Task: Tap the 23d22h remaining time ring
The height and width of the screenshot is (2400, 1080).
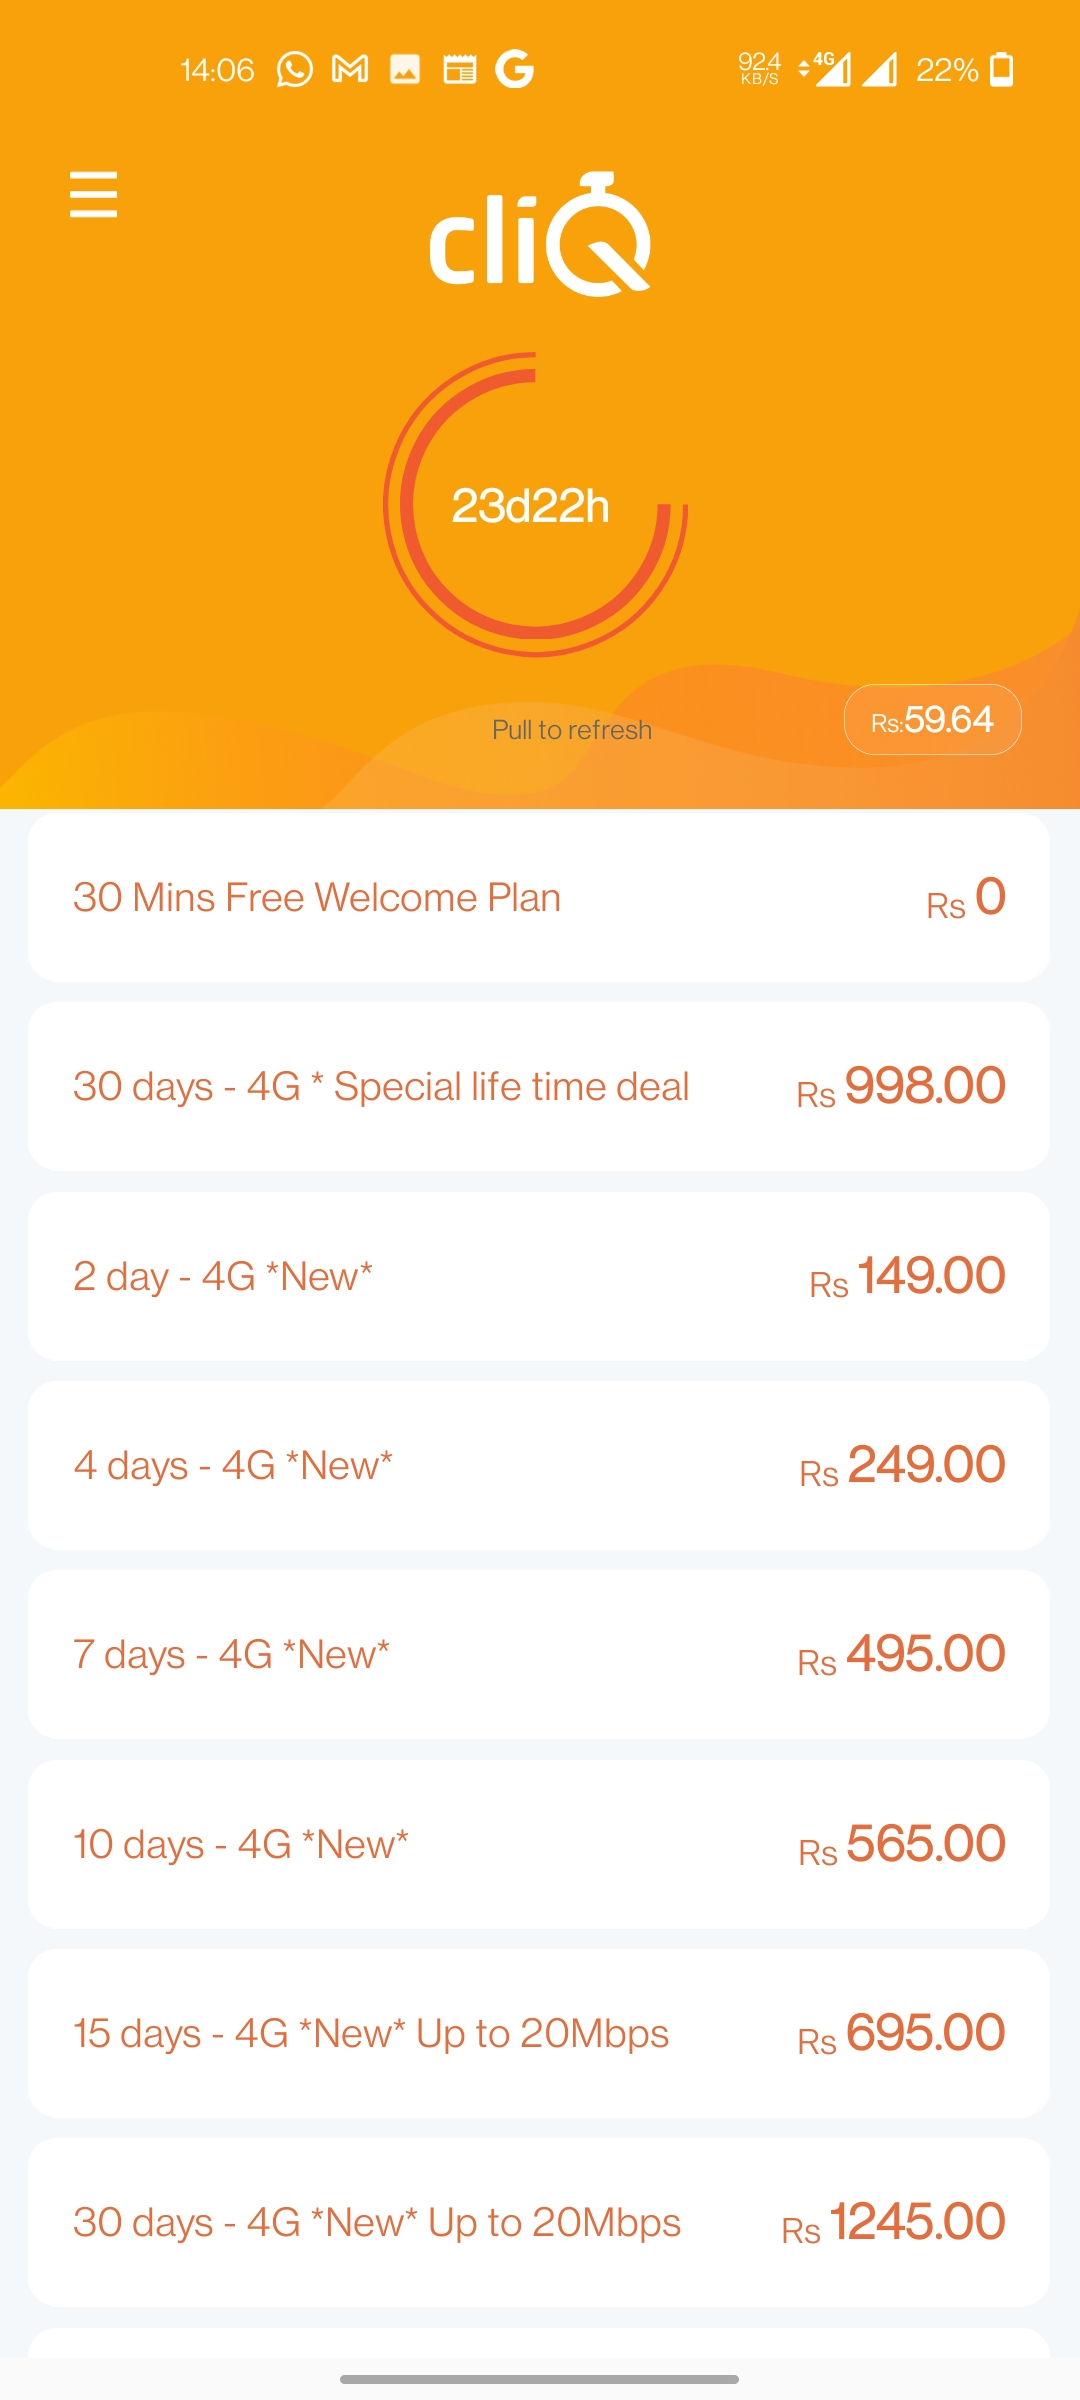Action: (x=536, y=504)
